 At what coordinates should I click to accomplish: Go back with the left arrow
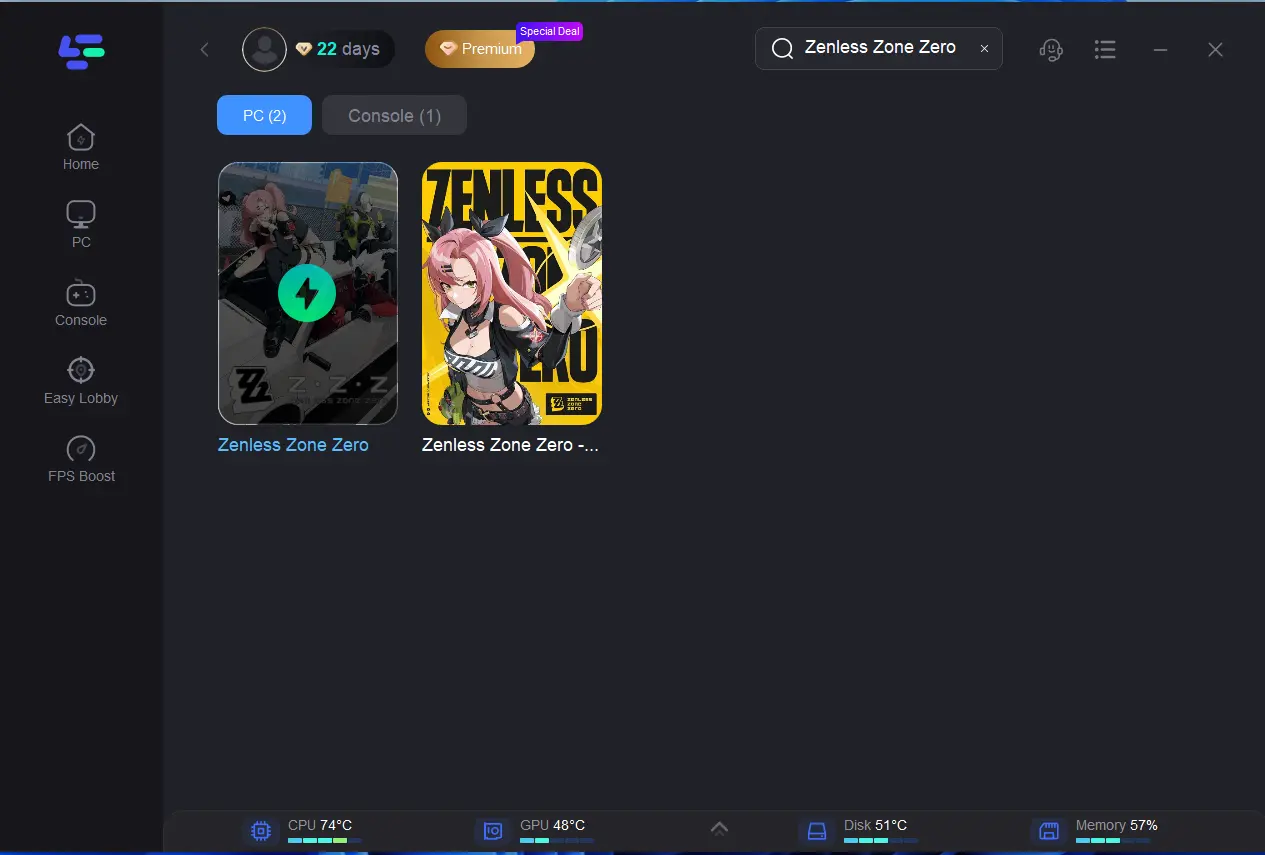pyautogui.click(x=205, y=50)
